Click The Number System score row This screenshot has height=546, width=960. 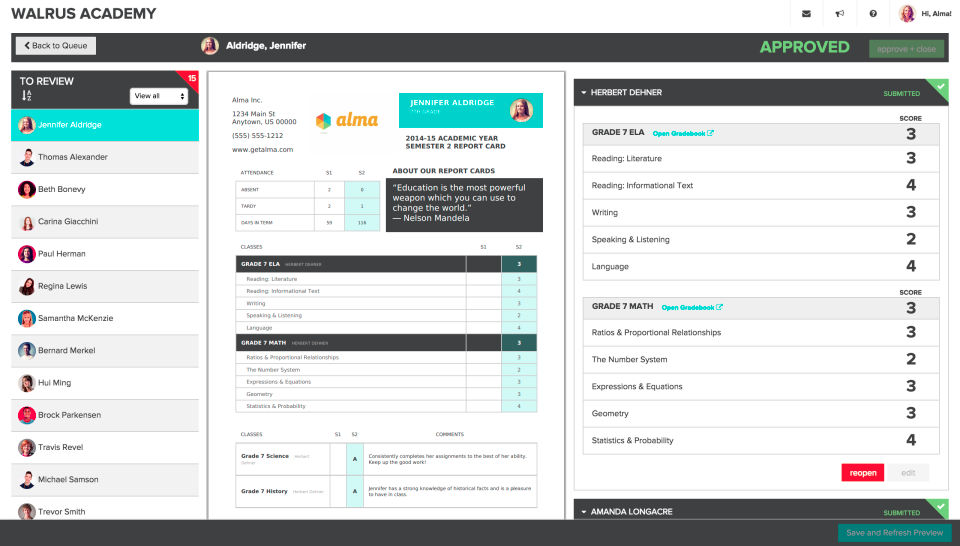coord(761,359)
